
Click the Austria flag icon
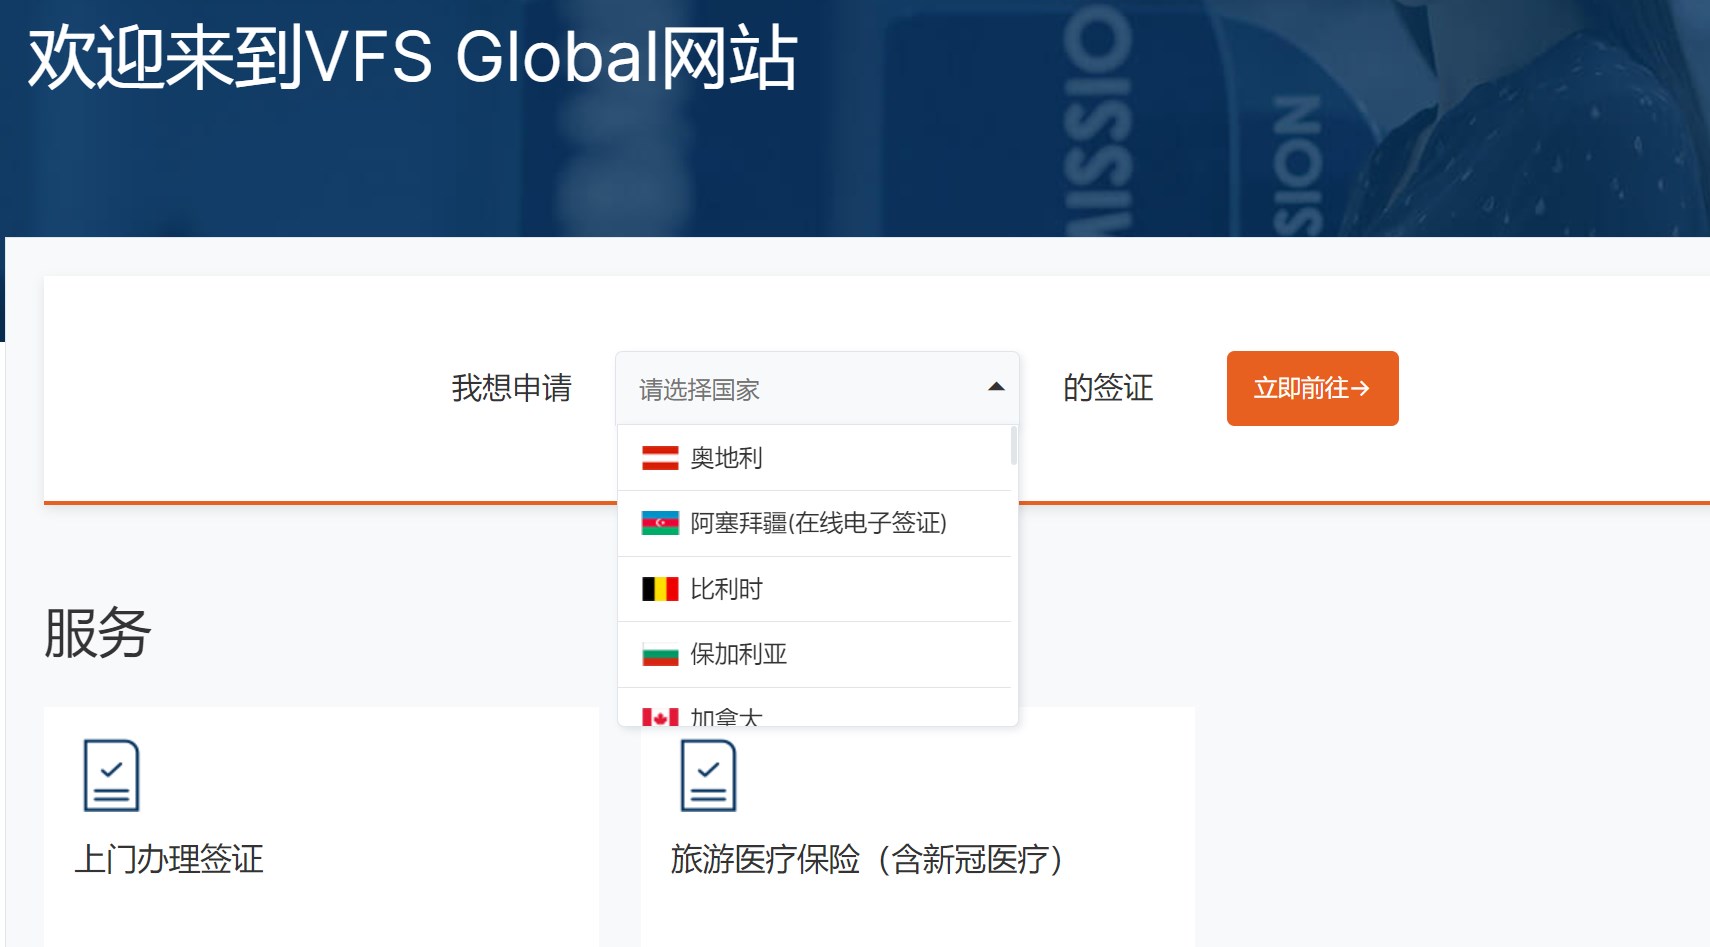(660, 458)
